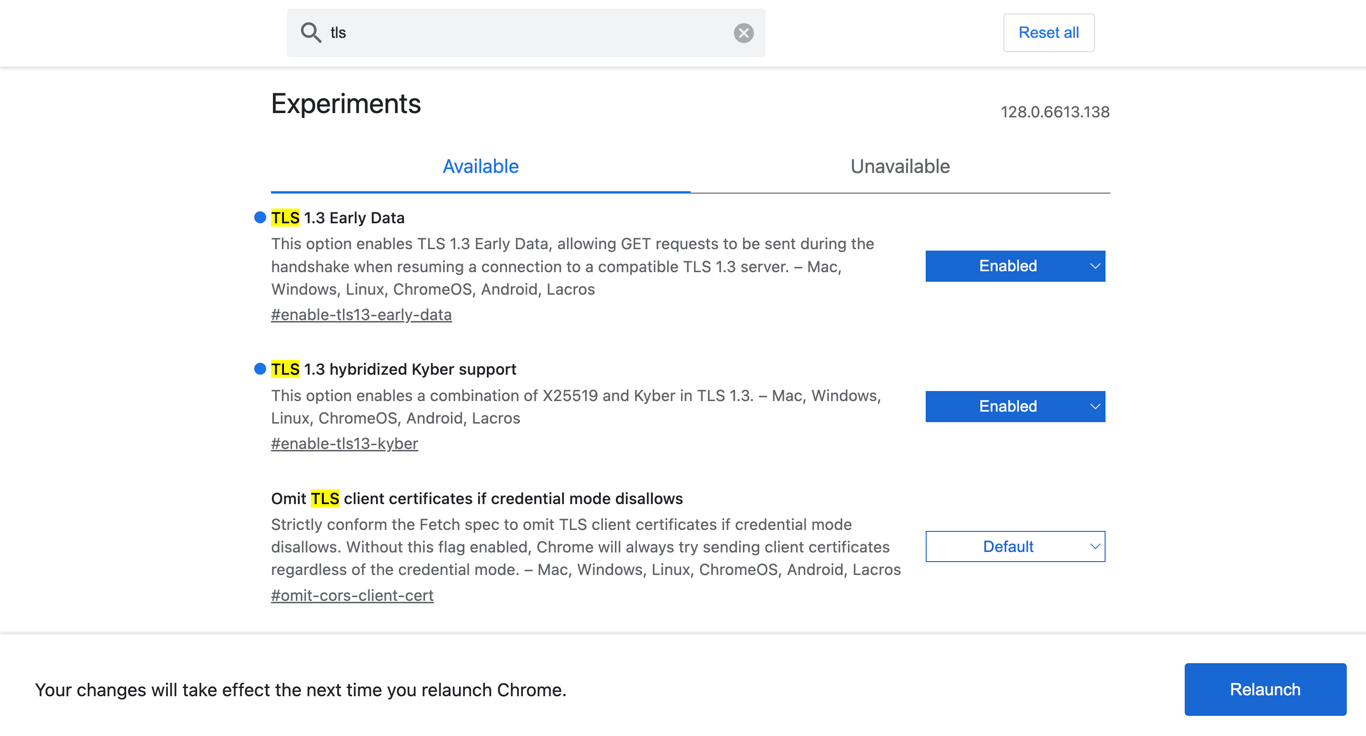Open the #enable-tls13-early-data link

(x=361, y=314)
